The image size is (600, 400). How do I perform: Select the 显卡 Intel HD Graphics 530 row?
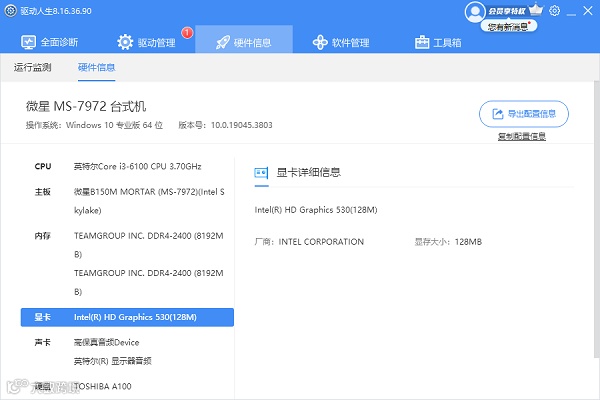[127, 317]
